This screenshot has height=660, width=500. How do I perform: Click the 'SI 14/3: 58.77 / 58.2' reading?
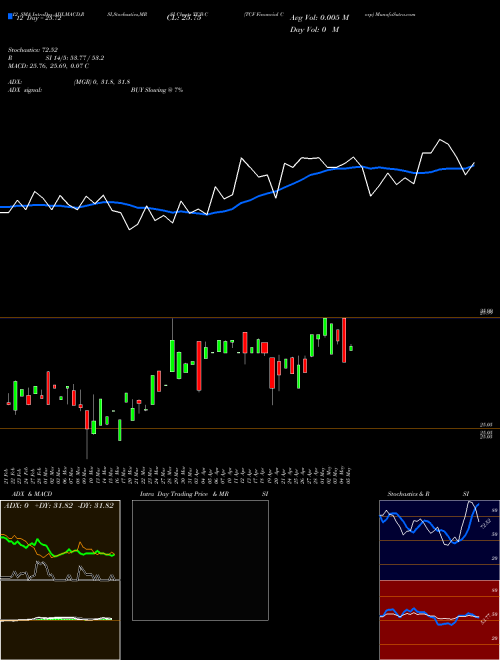click(75, 58)
